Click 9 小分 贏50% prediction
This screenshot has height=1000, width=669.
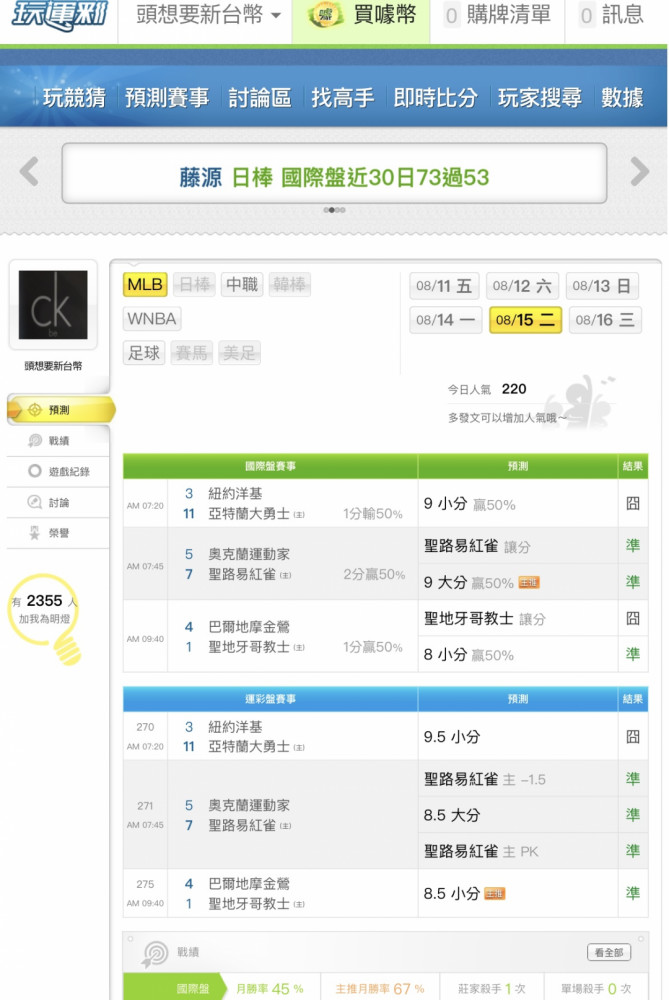click(x=469, y=504)
